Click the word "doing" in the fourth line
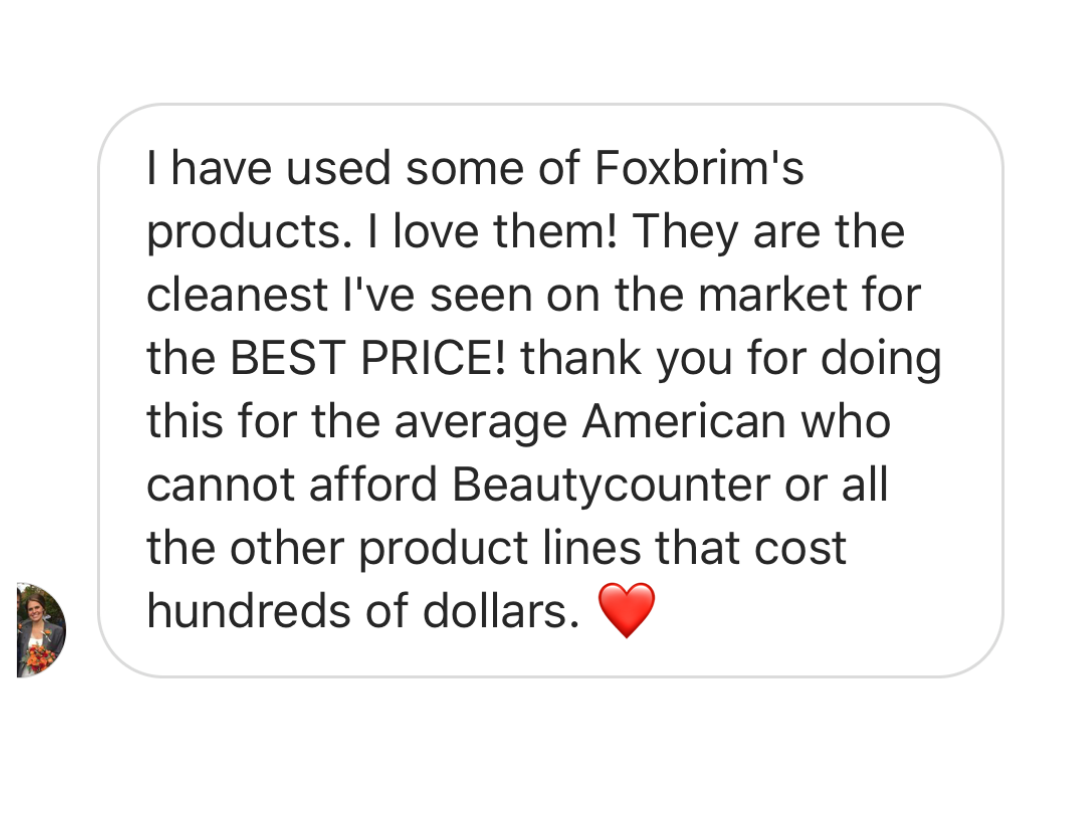 pos(881,360)
